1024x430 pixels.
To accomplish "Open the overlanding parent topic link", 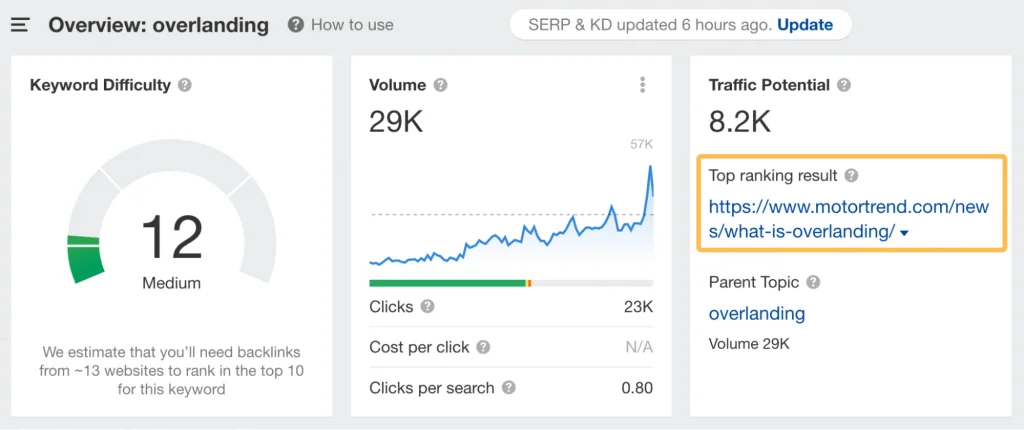I will tap(756, 314).
